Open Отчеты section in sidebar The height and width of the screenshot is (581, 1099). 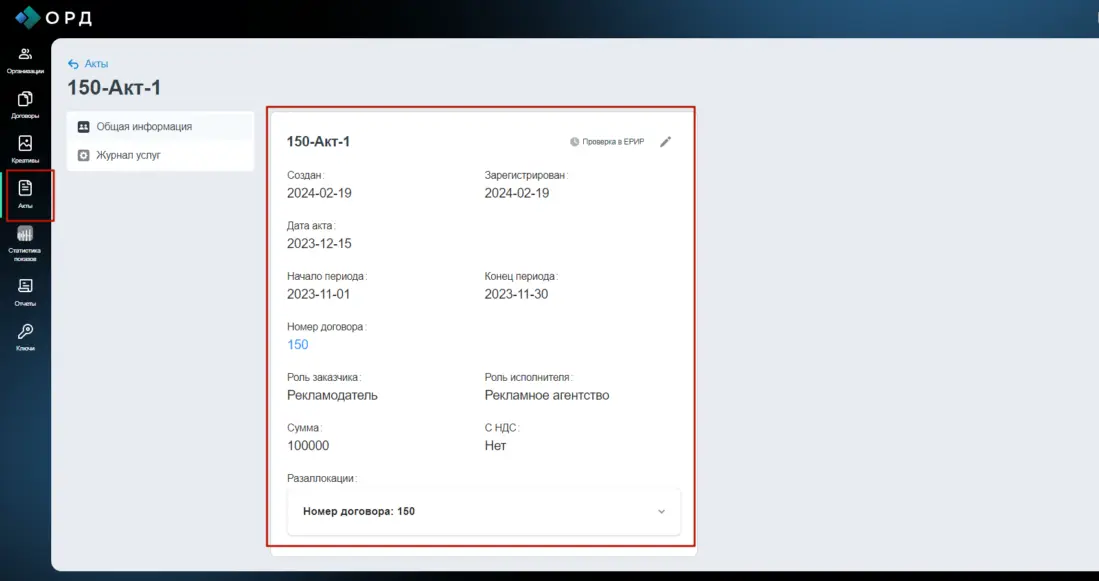click(x=25, y=292)
